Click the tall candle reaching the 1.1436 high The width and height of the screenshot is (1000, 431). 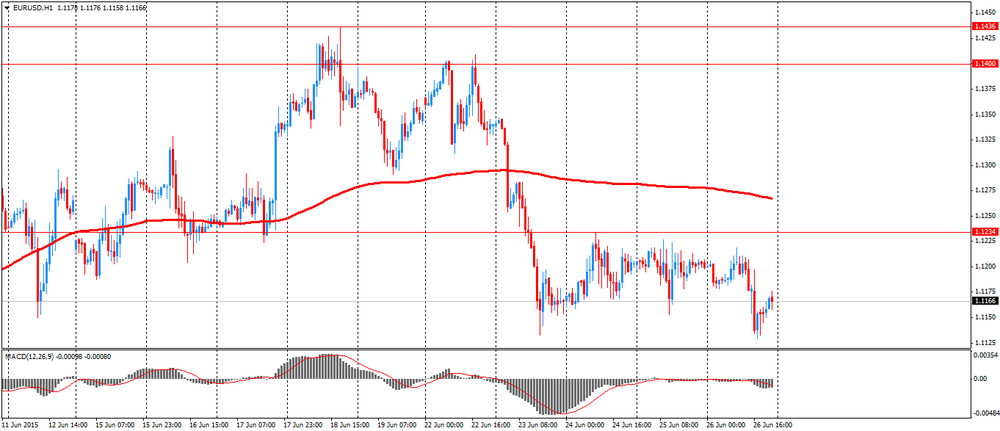[340, 70]
